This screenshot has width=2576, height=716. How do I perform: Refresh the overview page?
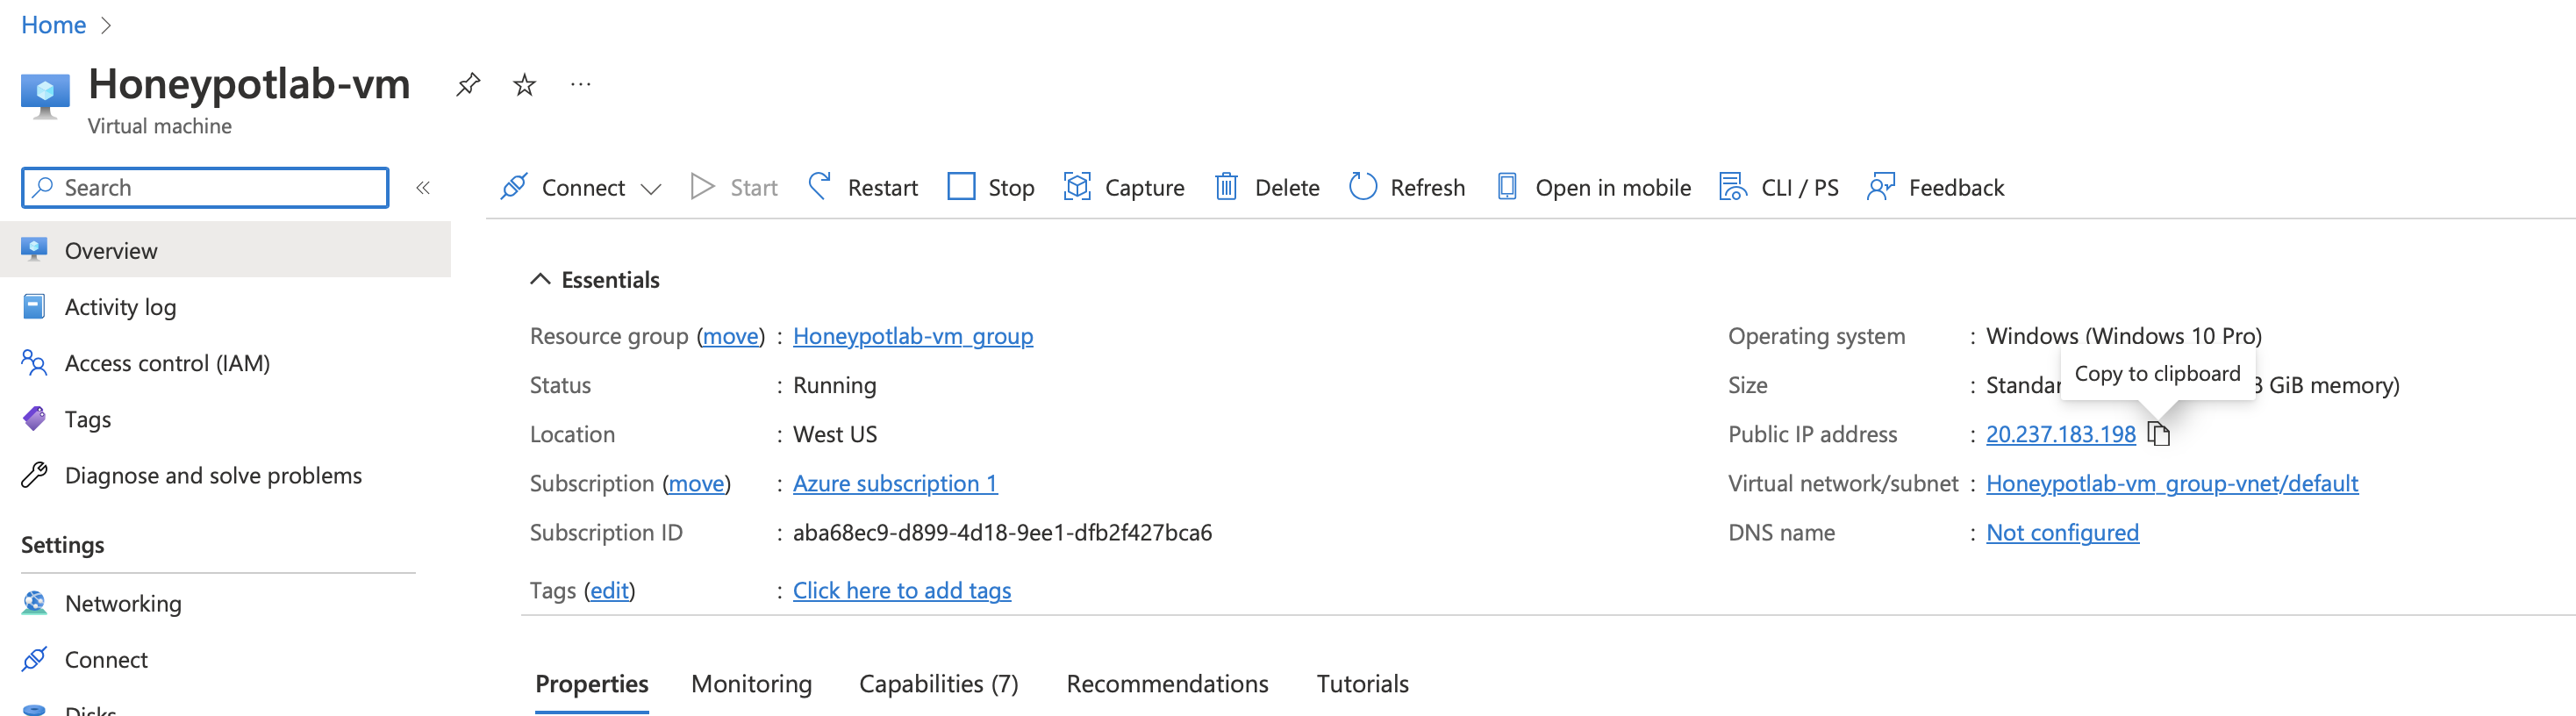(x=1407, y=187)
